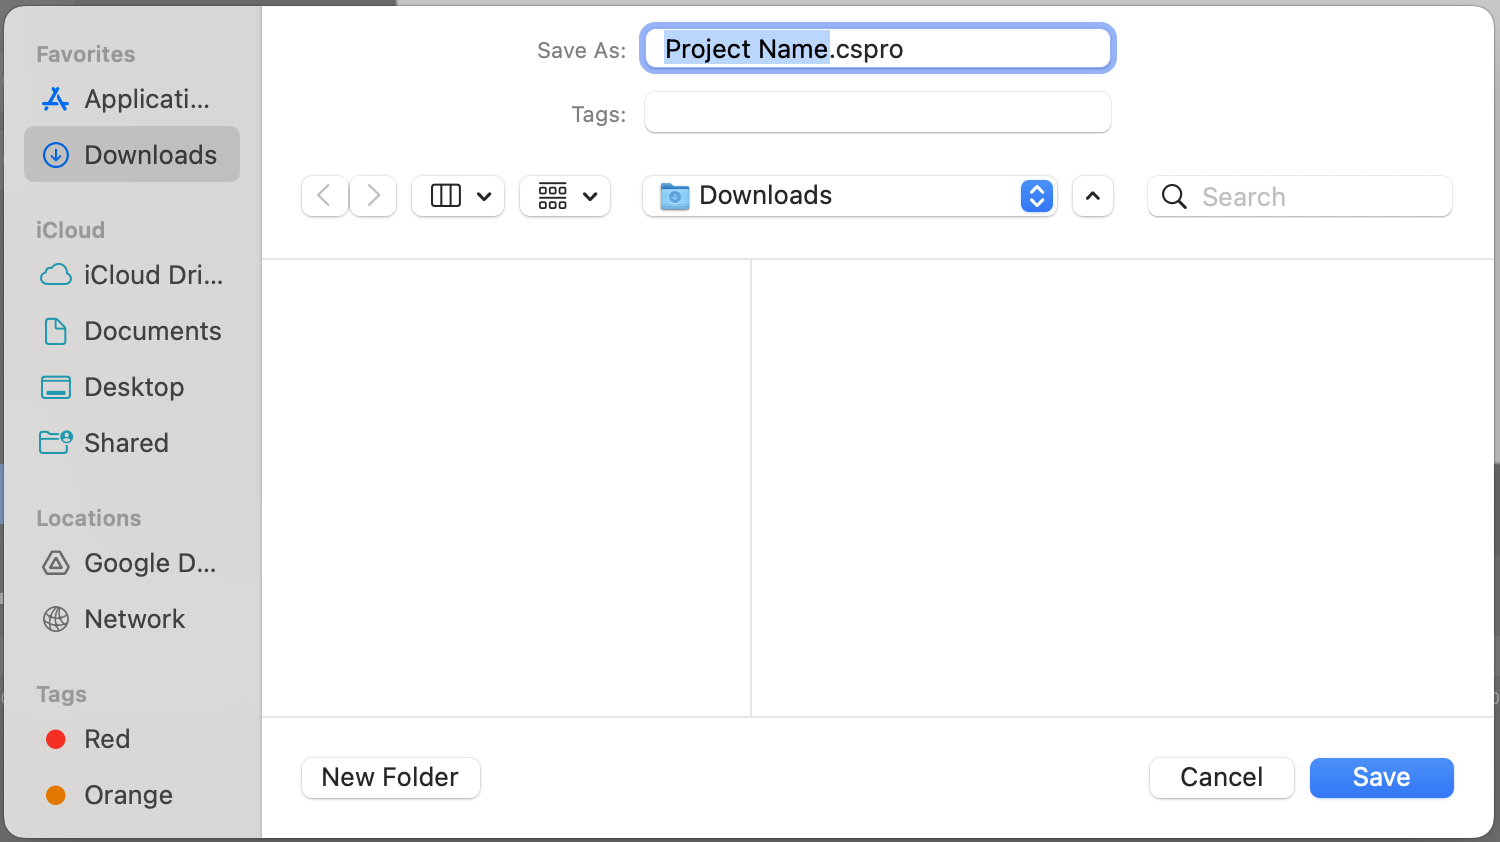This screenshot has height=842, width=1500.
Task: Create a New Folder
Action: click(x=390, y=777)
